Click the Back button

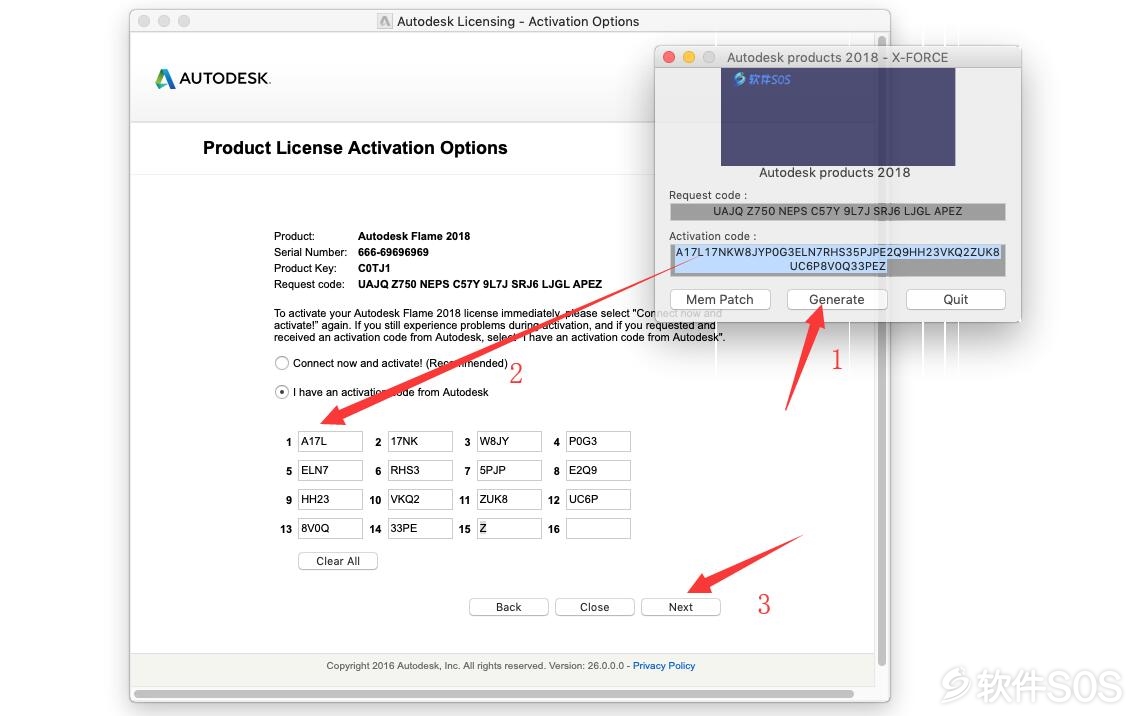[x=508, y=607]
